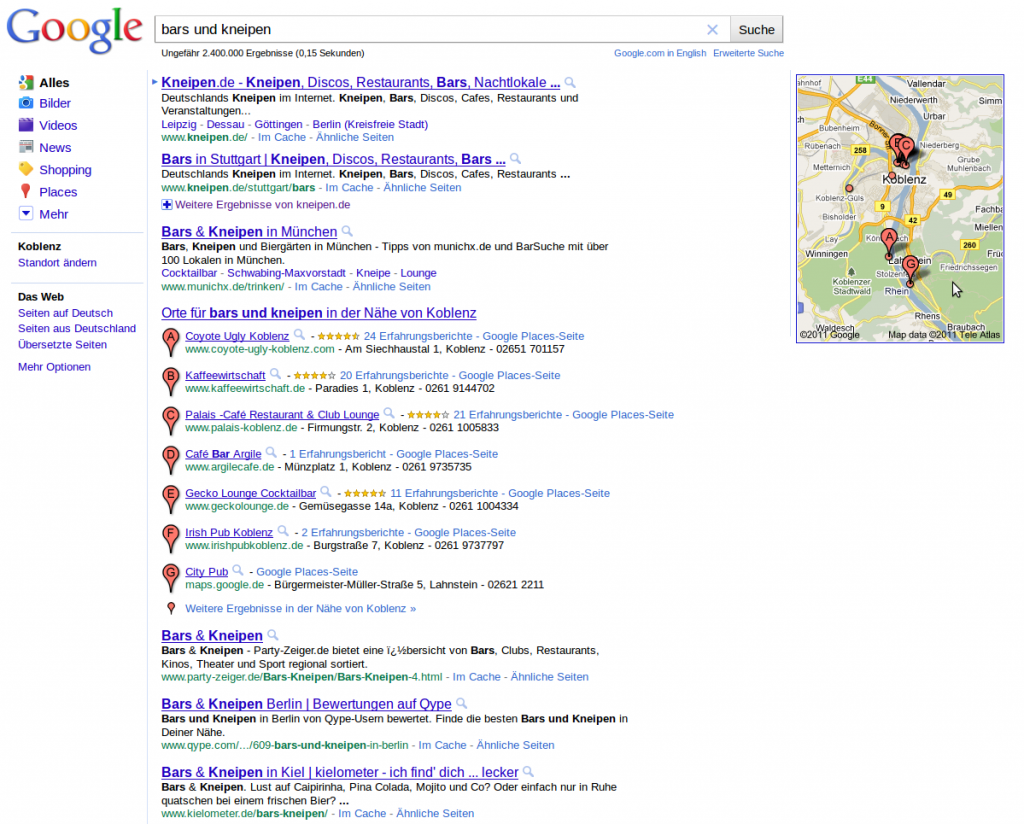Switch to Shopping search category
1024x824 pixels.
point(65,170)
